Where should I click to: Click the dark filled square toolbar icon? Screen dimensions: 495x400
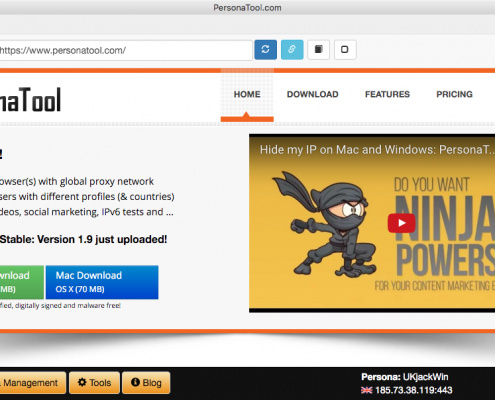tap(318, 50)
